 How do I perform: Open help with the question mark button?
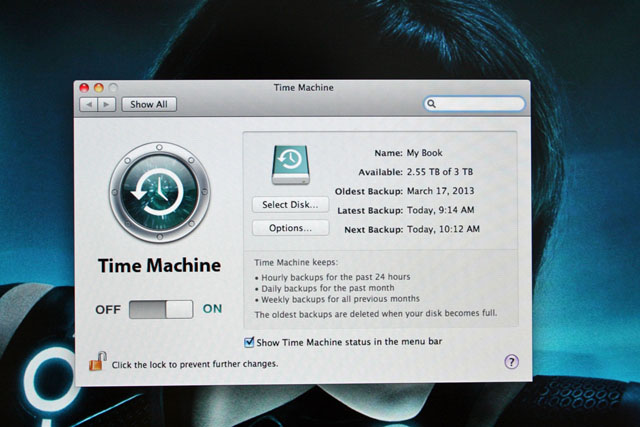pyautogui.click(x=511, y=362)
